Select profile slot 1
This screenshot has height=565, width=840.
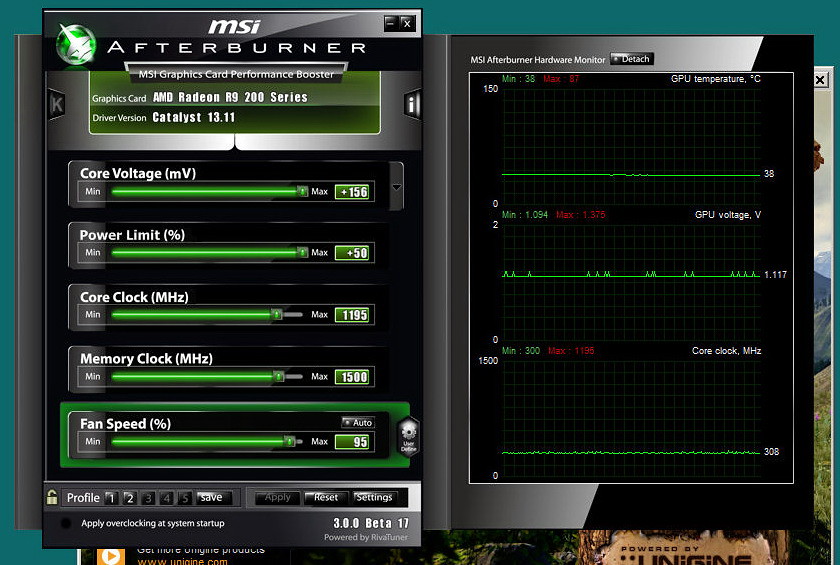coord(111,498)
